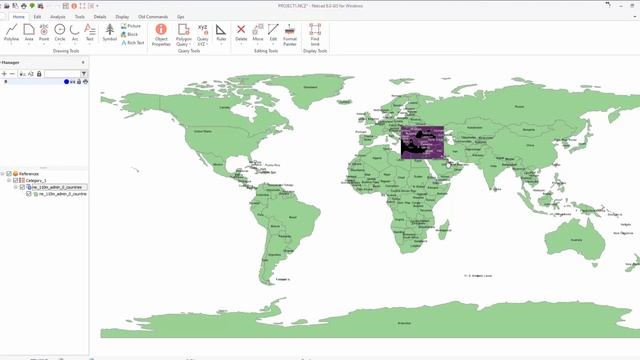Open the dropdown under Circle
The width and height of the screenshot is (640, 360).
coord(60,44)
